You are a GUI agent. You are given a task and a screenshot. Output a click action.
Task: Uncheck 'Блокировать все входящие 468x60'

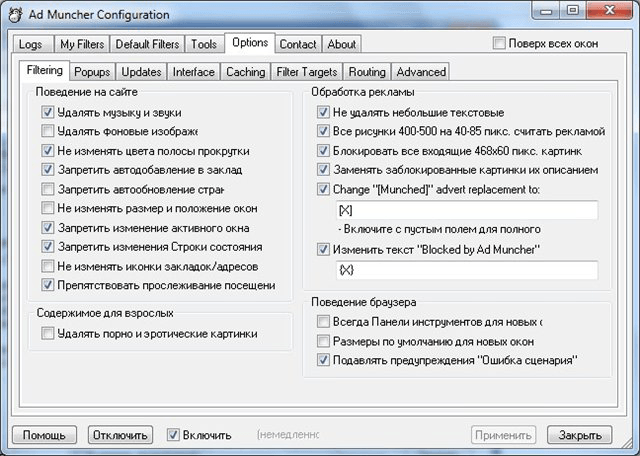coord(323,151)
